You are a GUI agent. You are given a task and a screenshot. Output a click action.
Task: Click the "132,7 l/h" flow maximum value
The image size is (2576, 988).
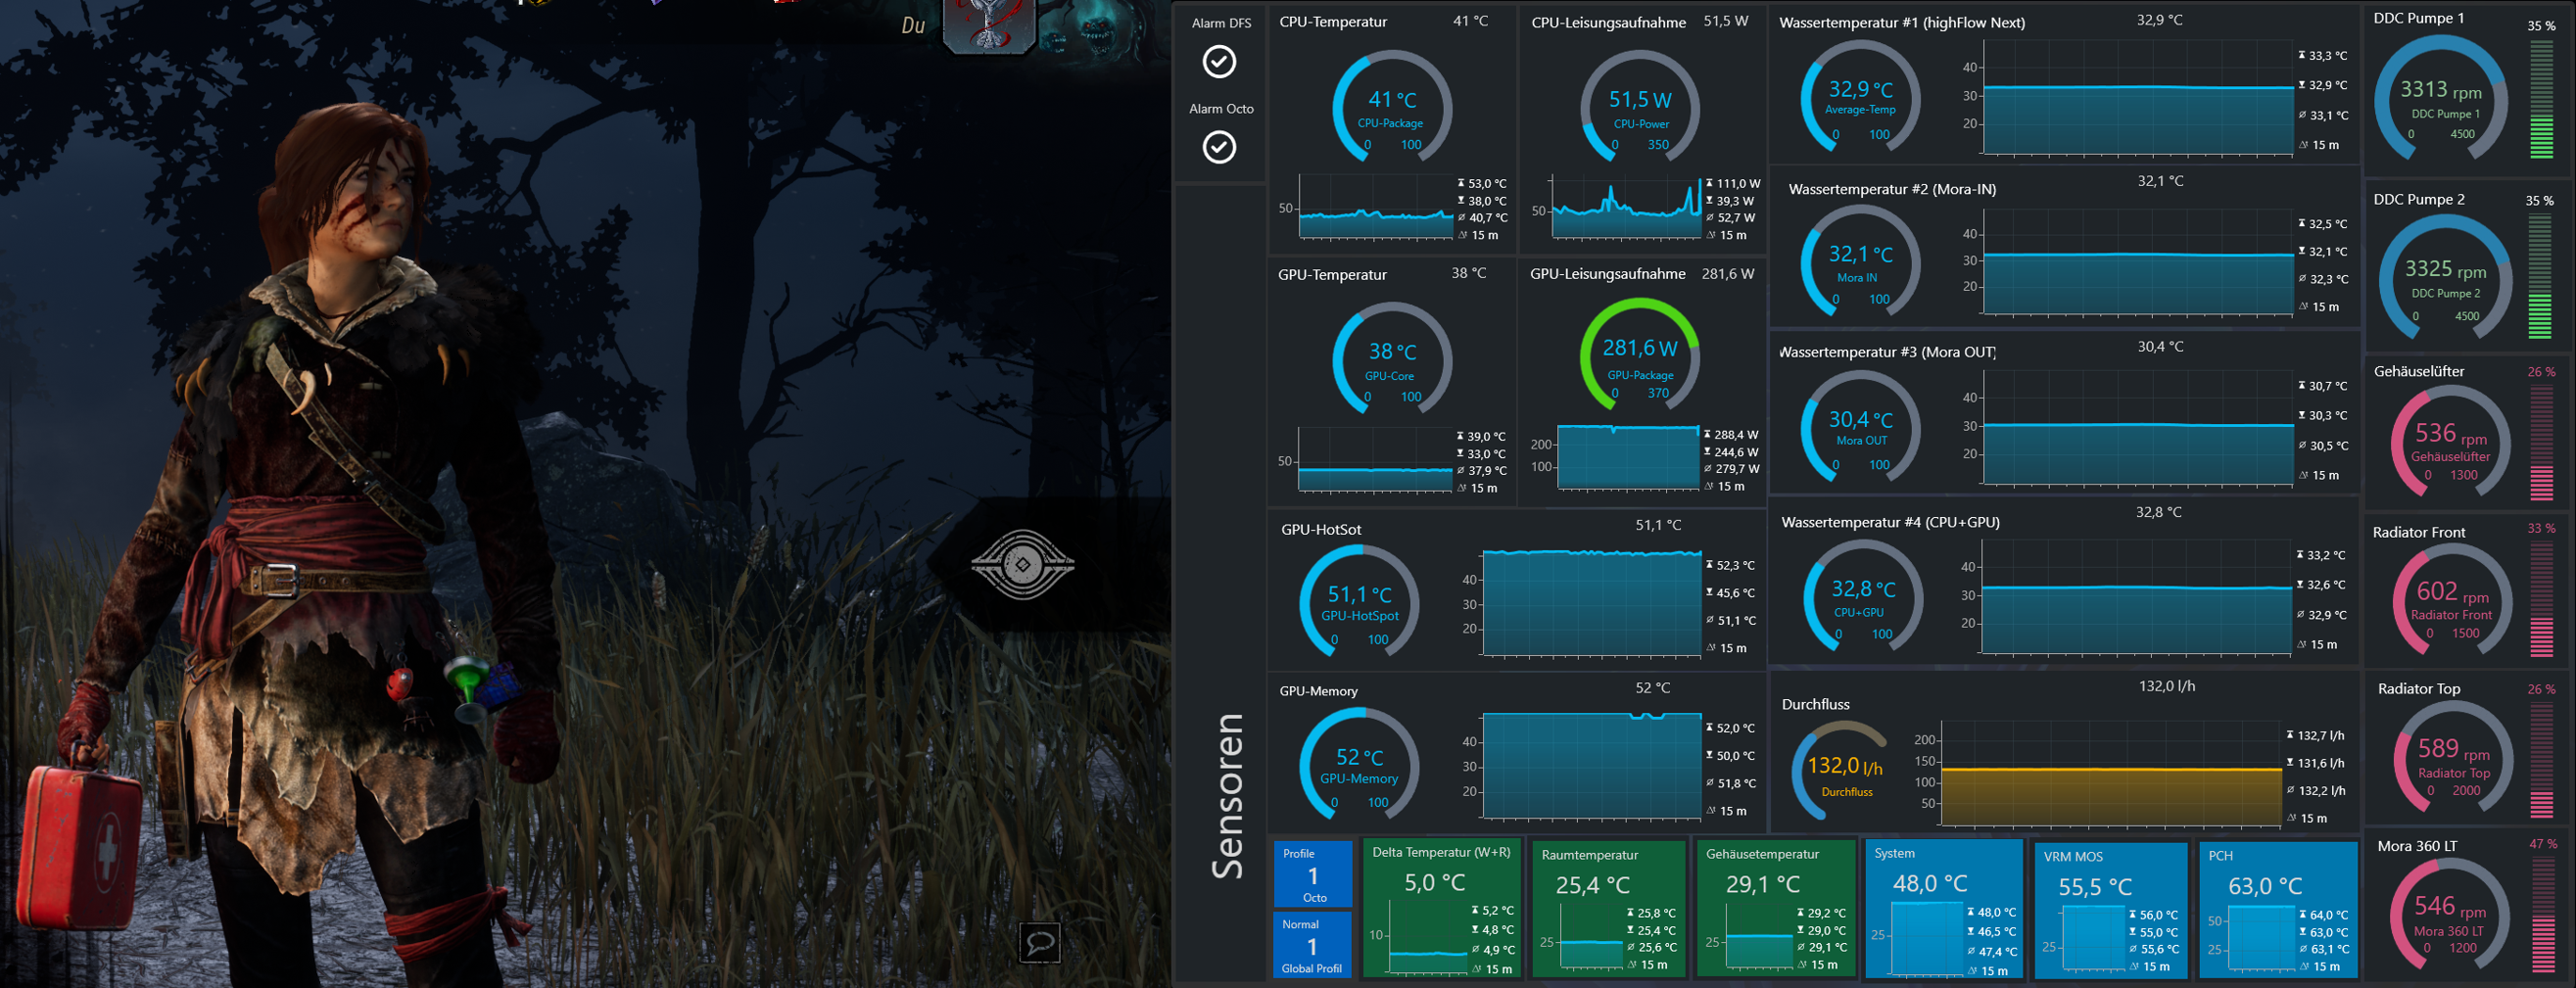pyautogui.click(x=2320, y=735)
